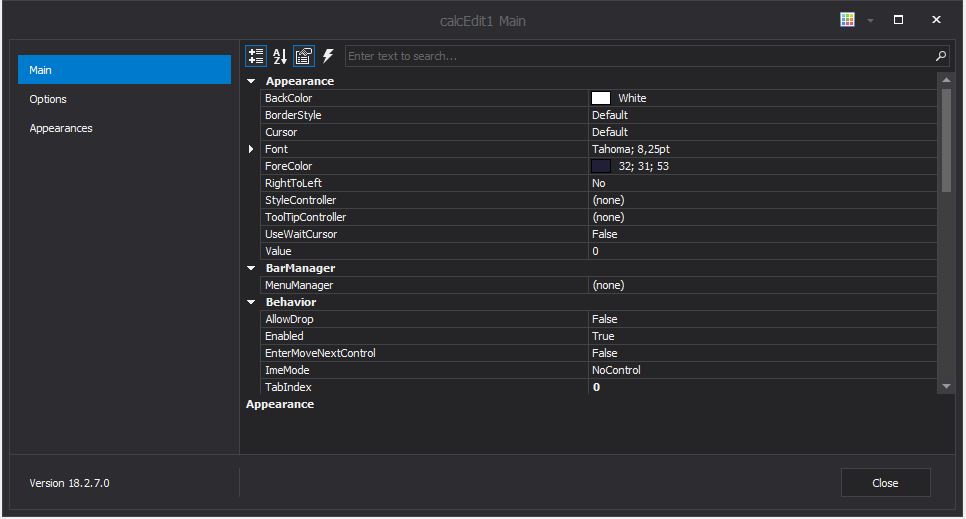Select the BackColor property row

[x=599, y=98]
